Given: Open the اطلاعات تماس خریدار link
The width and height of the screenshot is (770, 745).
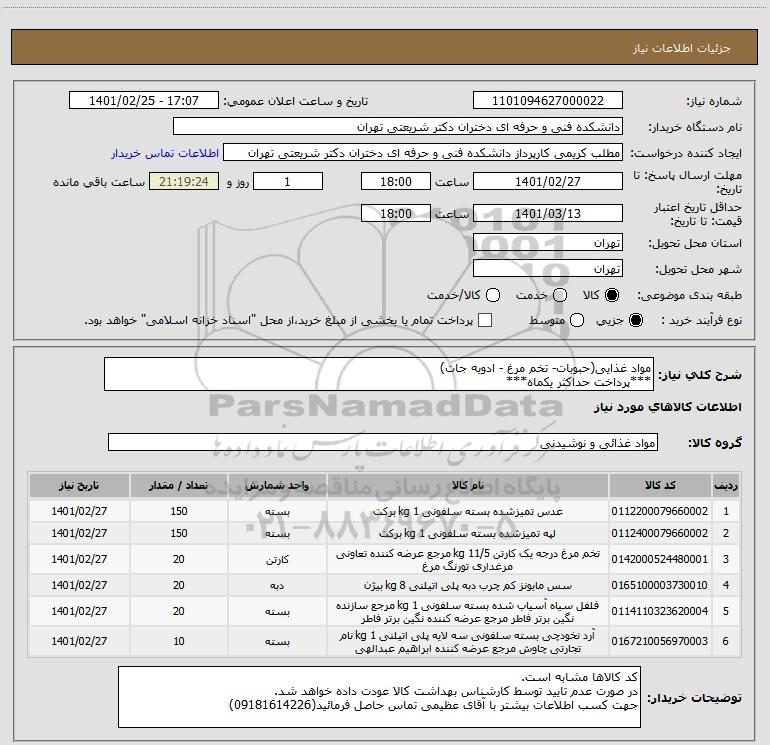Looking at the screenshot, I should pyautogui.click(x=165, y=153).
